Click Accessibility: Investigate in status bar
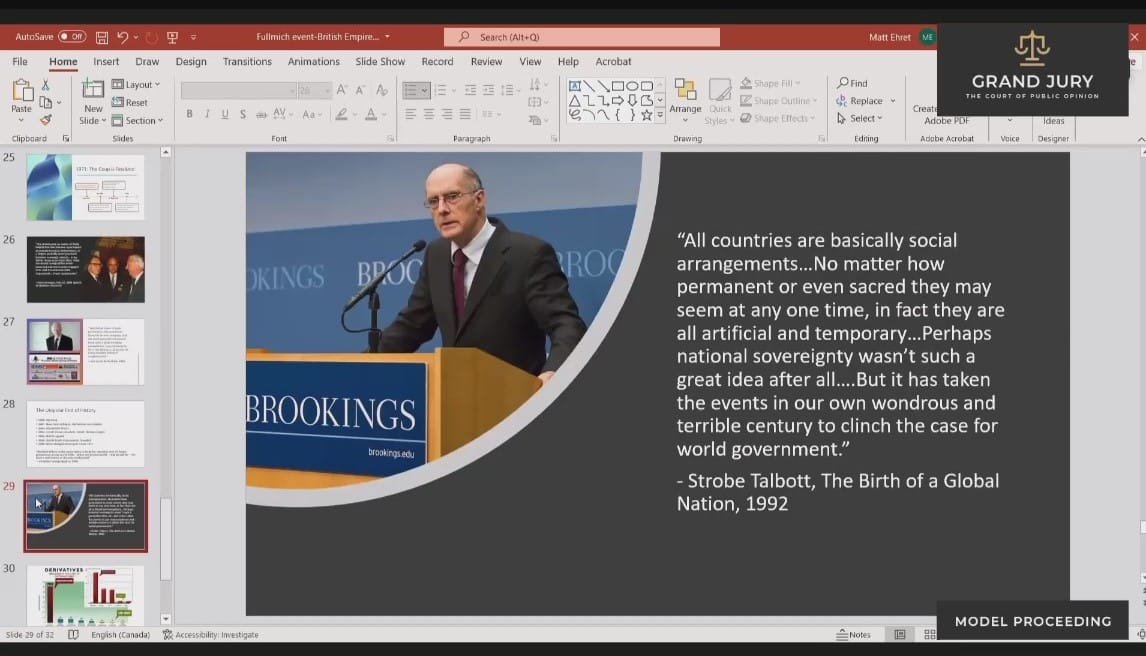 pyautogui.click(x=210, y=635)
